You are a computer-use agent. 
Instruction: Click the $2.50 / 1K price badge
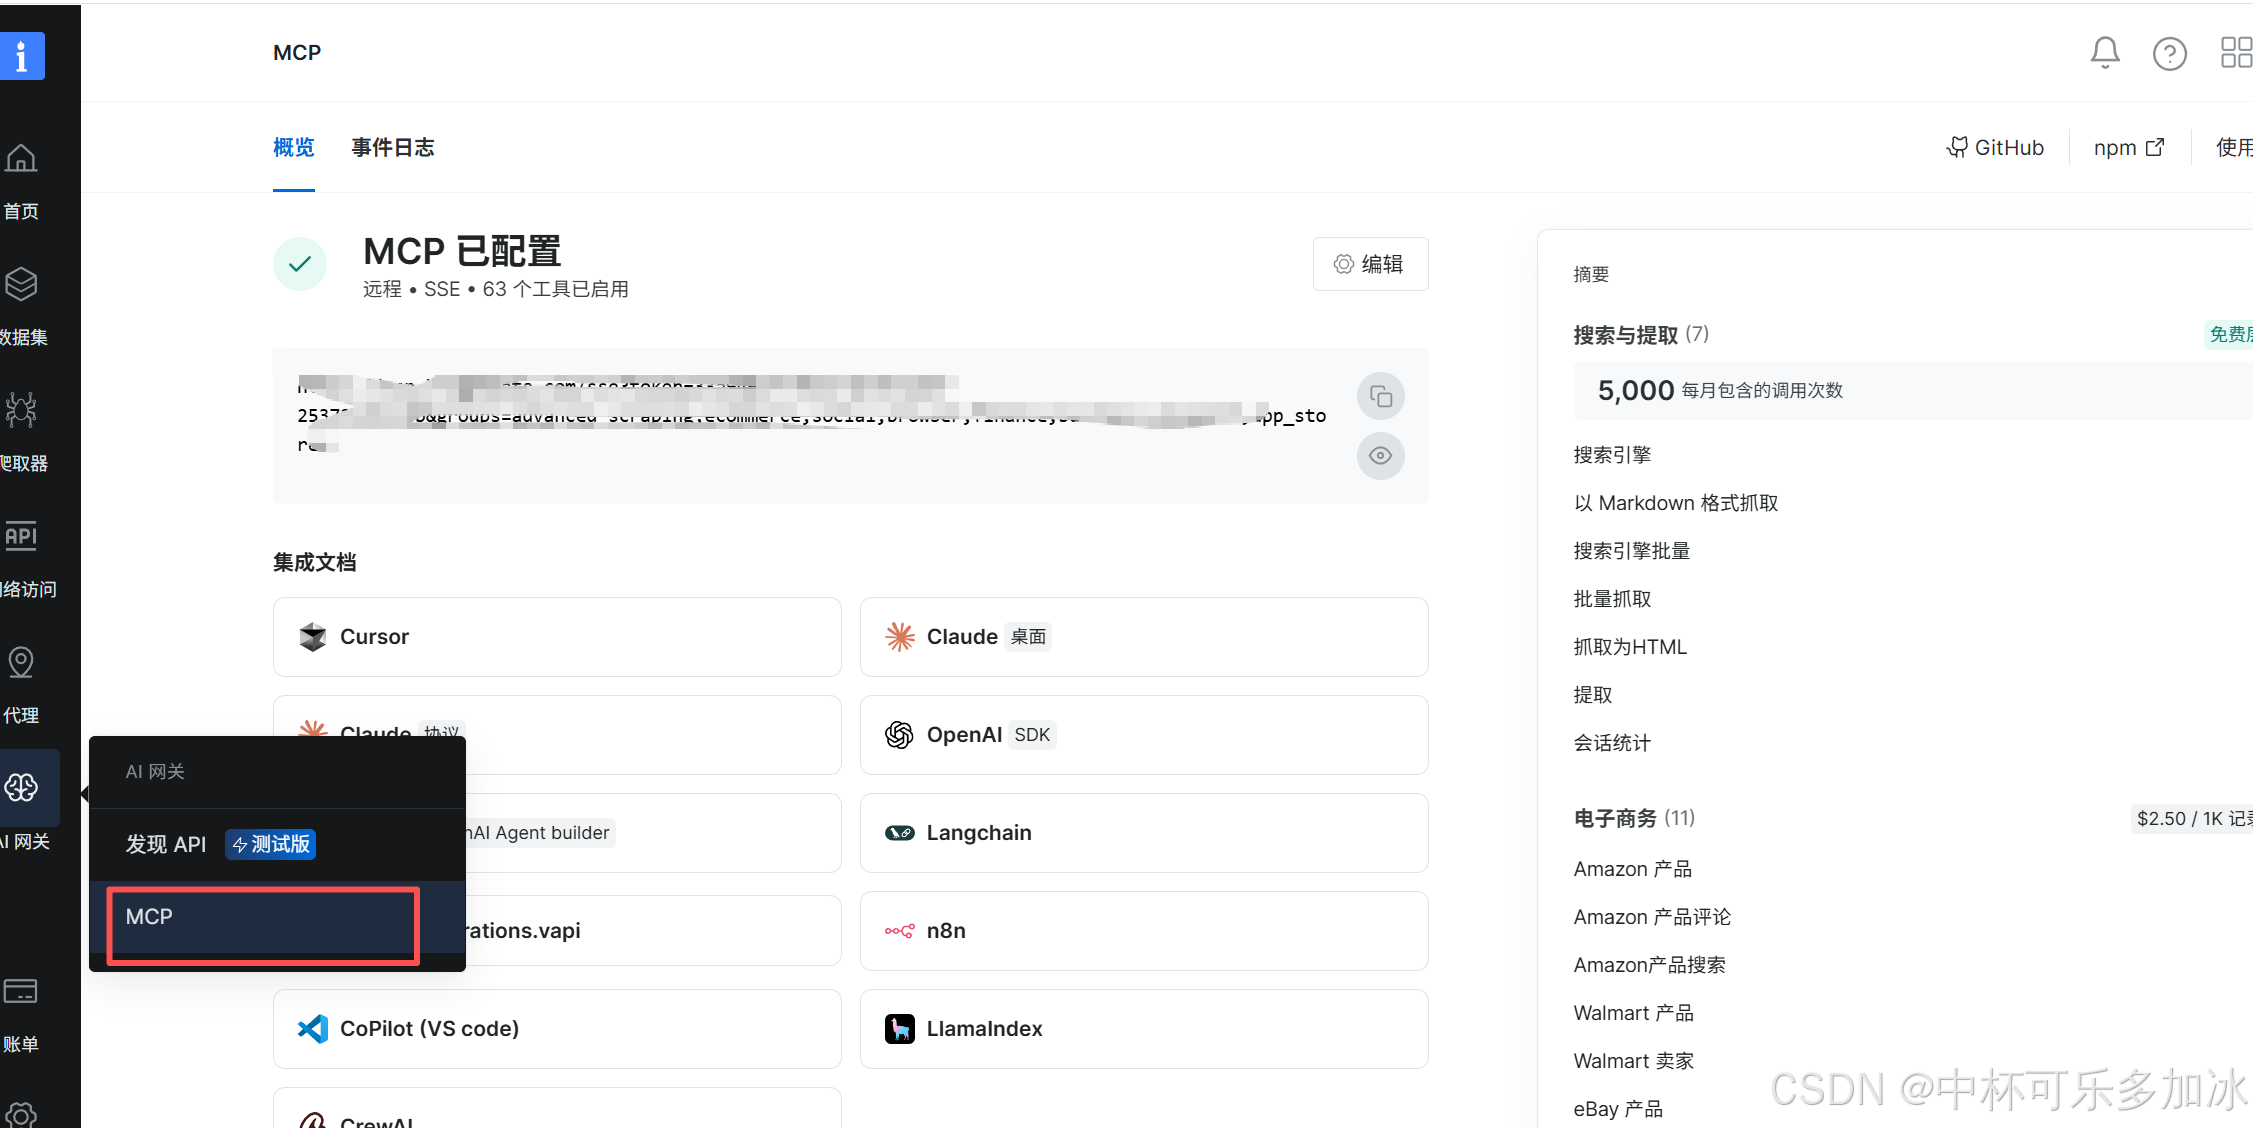2192,819
